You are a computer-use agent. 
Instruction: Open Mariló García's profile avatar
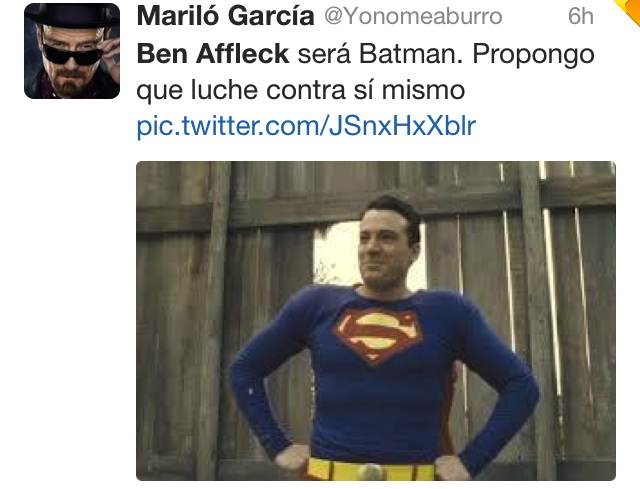72,51
